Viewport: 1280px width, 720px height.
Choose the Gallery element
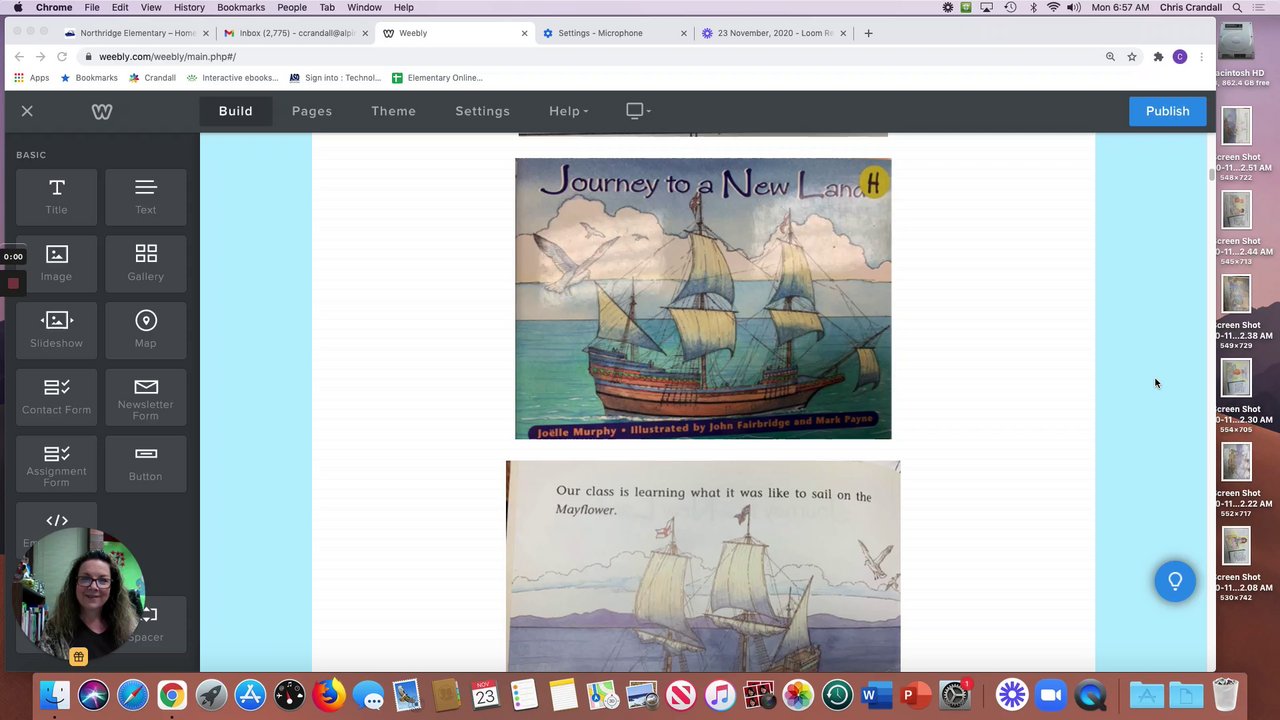[145, 263]
